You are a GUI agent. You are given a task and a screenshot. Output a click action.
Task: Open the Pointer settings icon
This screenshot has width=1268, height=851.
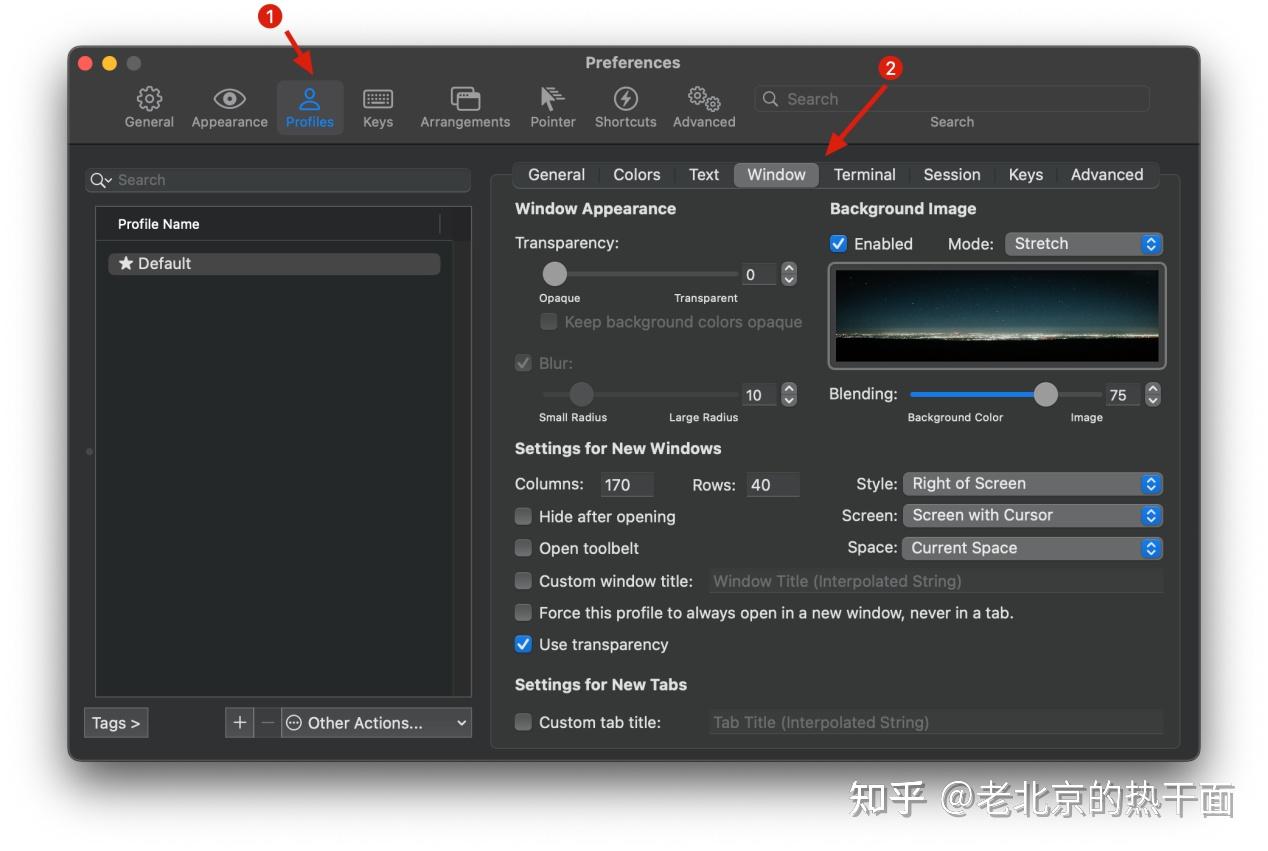552,105
